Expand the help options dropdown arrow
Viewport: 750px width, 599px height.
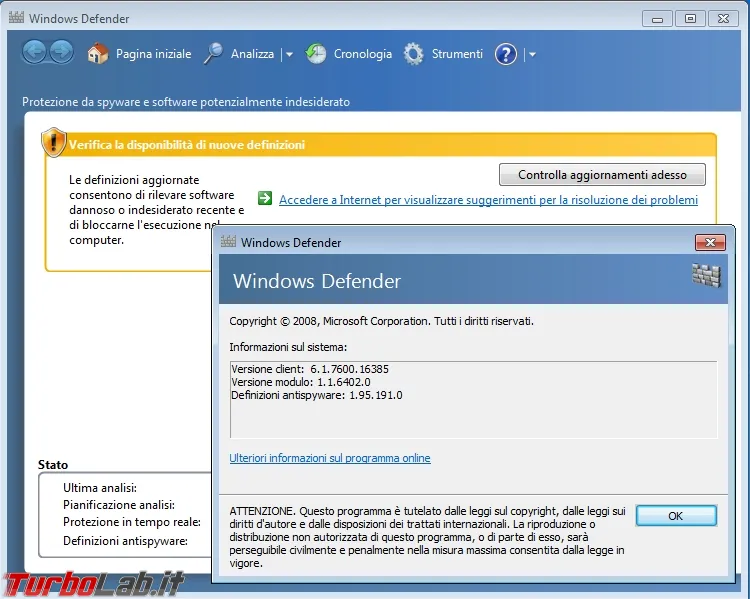(532, 55)
